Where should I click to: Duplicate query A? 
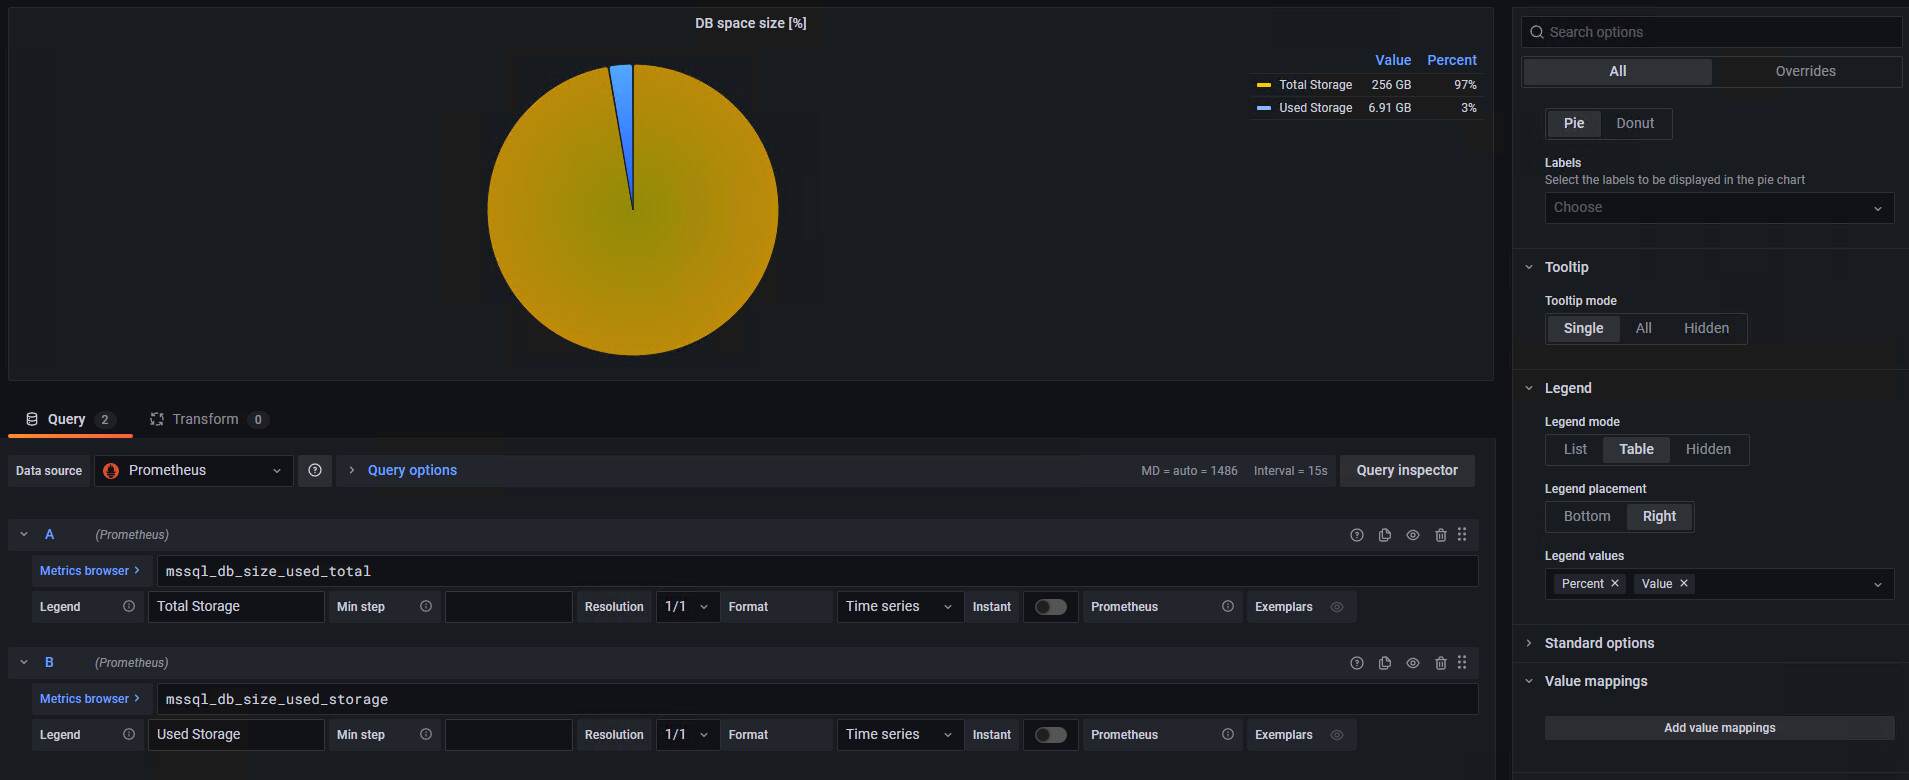pyautogui.click(x=1385, y=535)
